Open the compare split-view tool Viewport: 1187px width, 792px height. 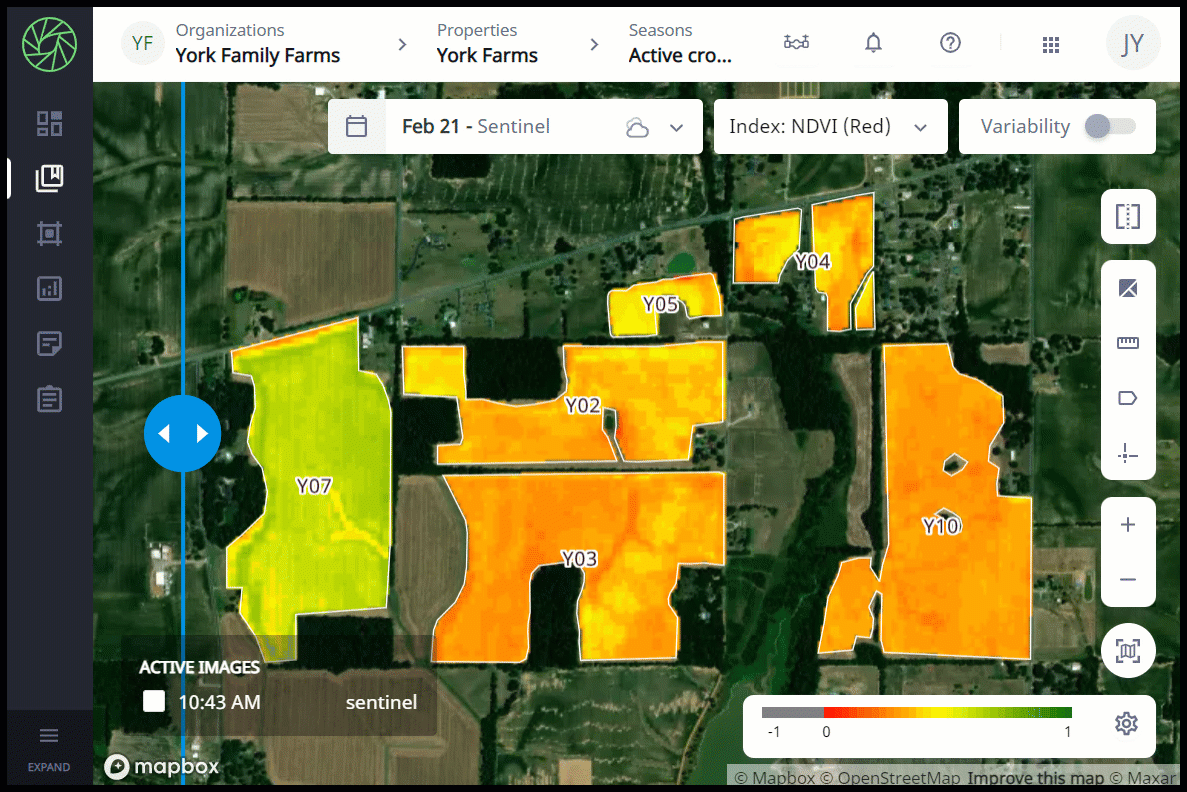[x=1128, y=217]
